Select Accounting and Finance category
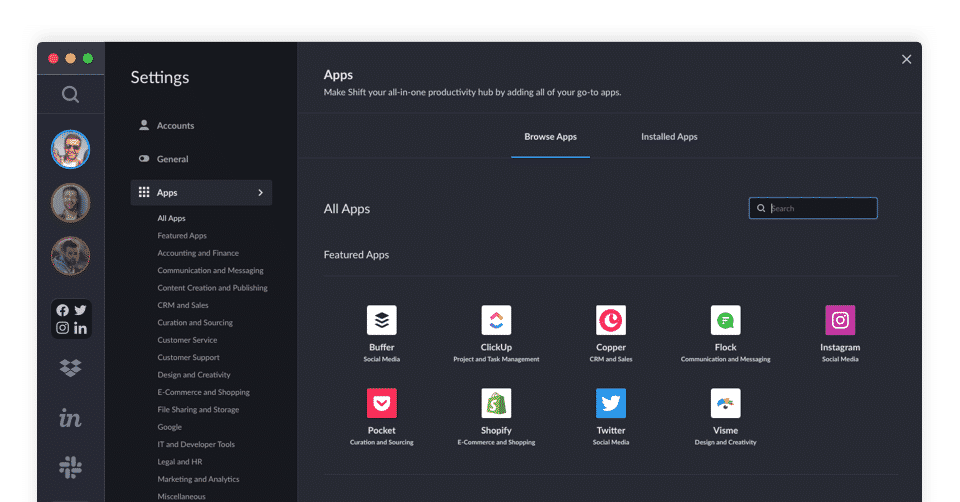 pyautogui.click(x=198, y=253)
